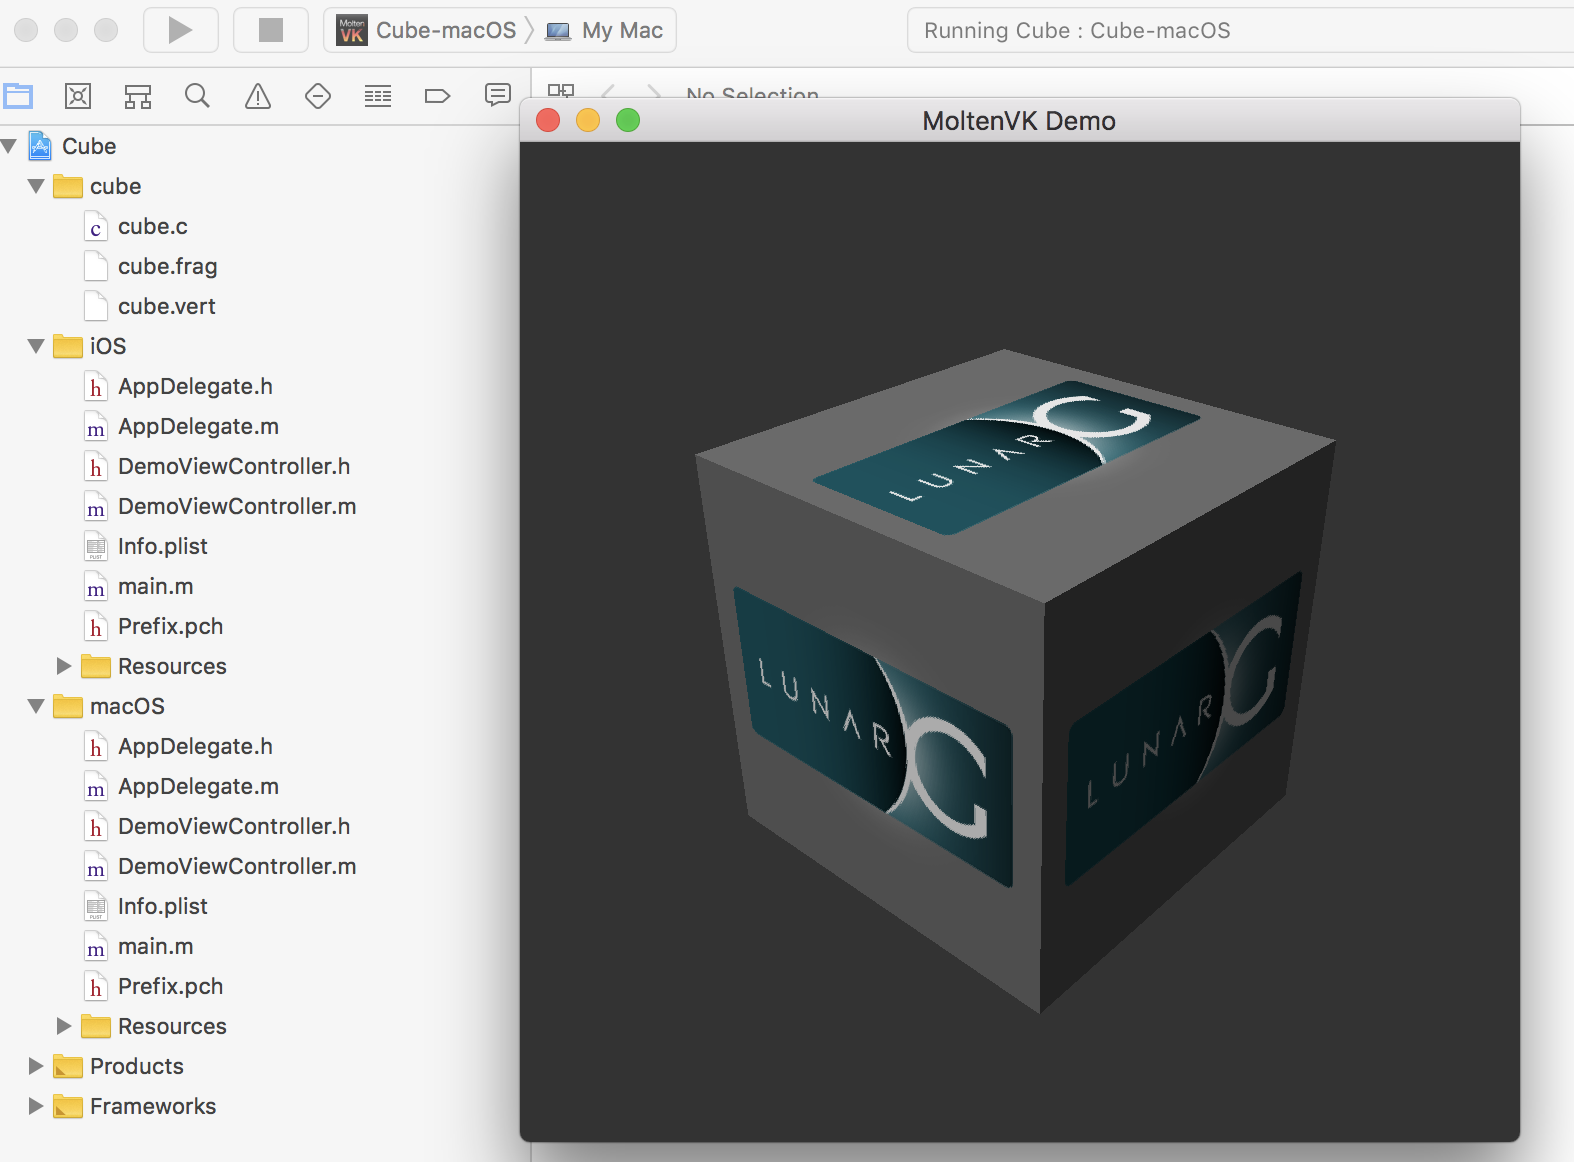Click the Run (play) button
Screen dimensions: 1574x1162
click(180, 30)
